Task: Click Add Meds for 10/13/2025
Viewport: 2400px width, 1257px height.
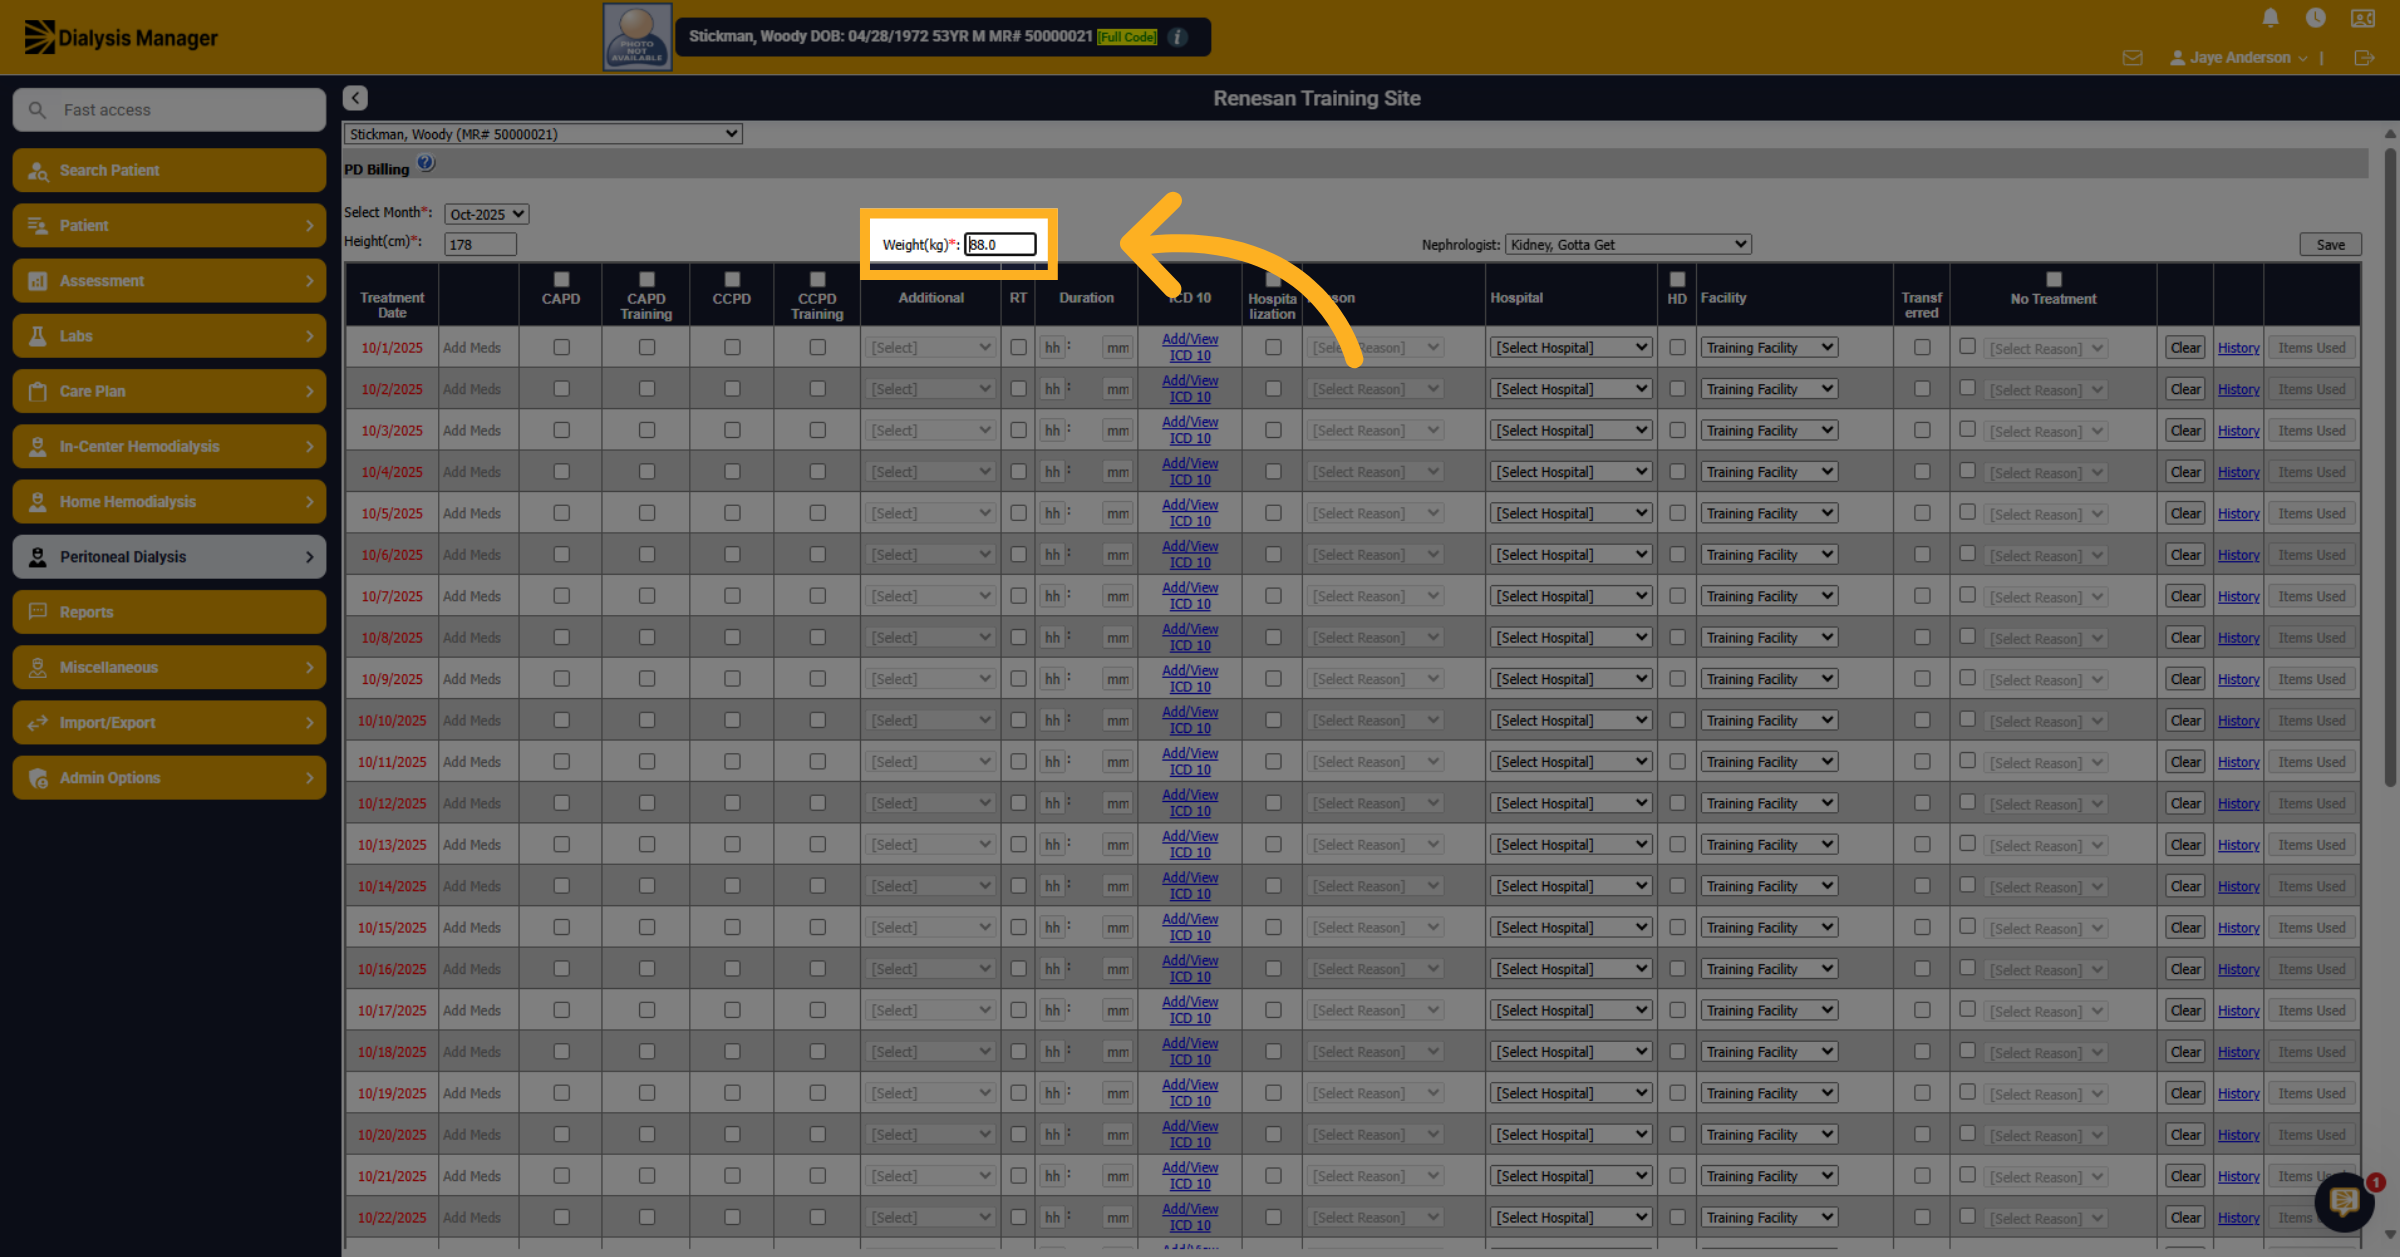Action: click(x=471, y=845)
